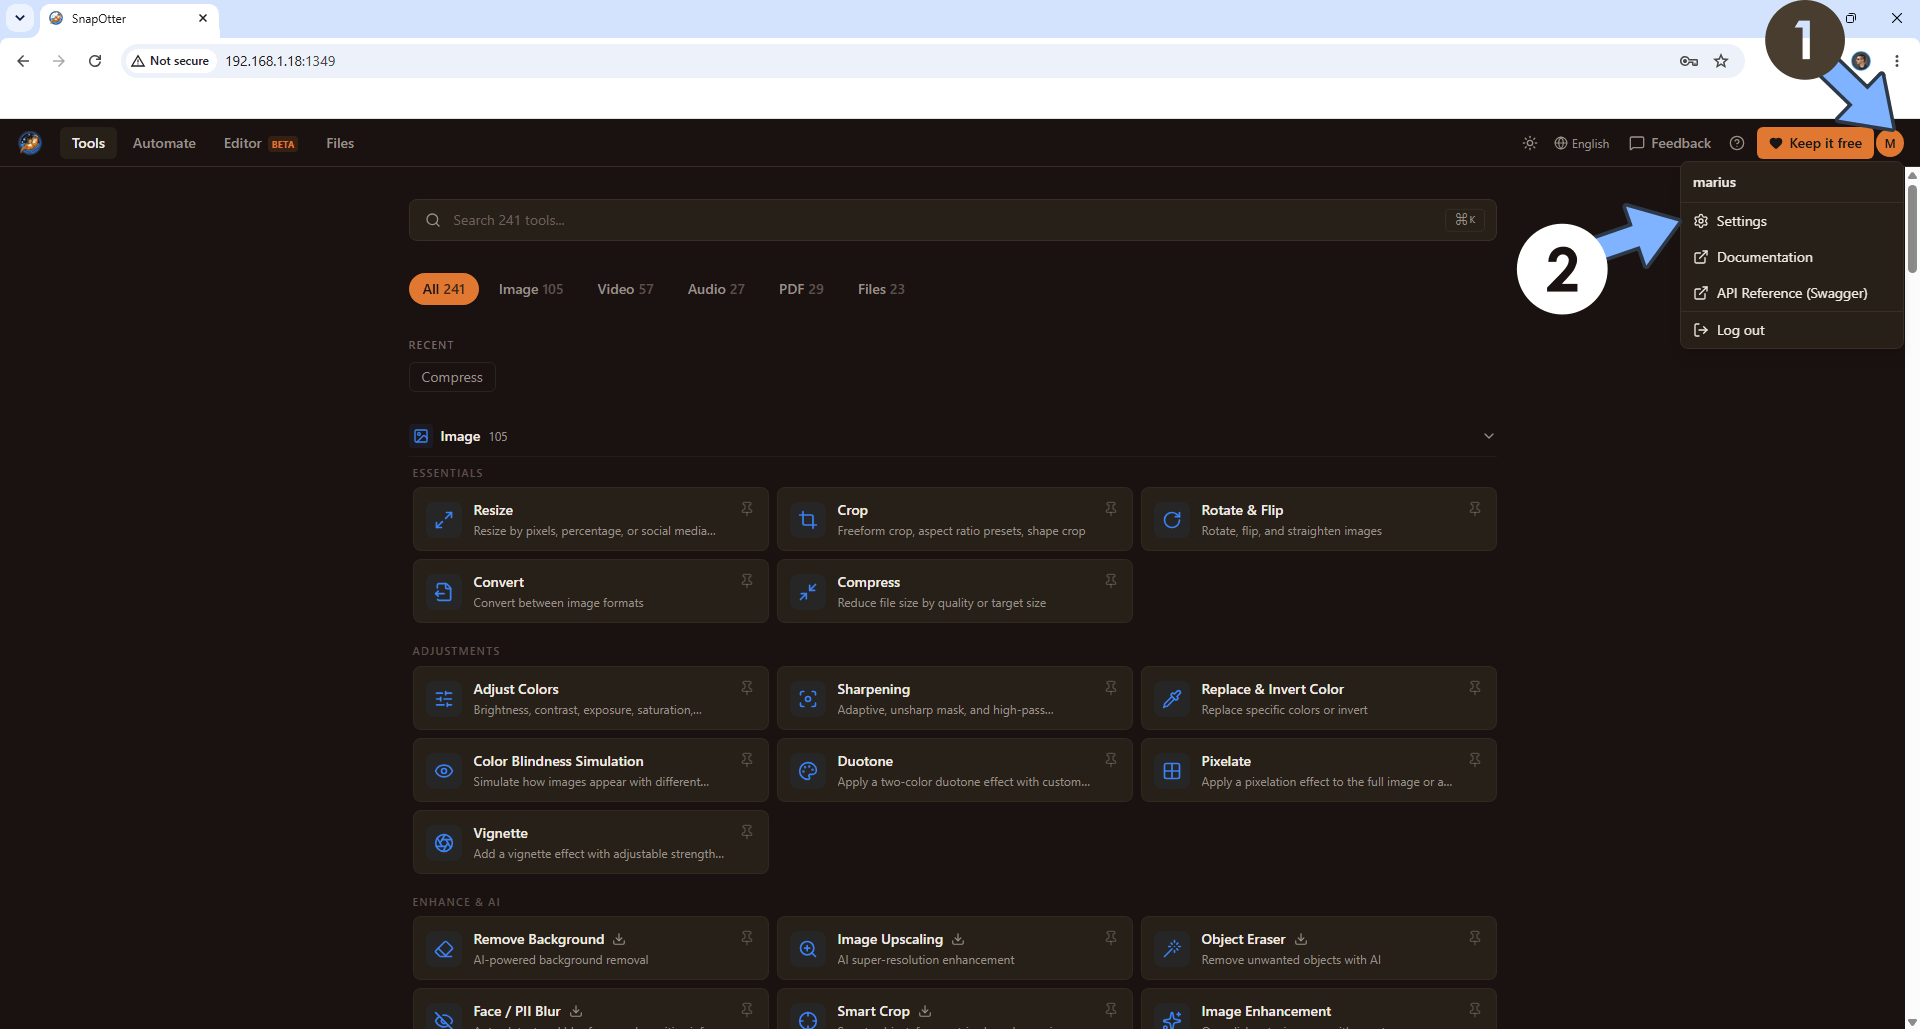Open the English language selector

(x=1582, y=143)
